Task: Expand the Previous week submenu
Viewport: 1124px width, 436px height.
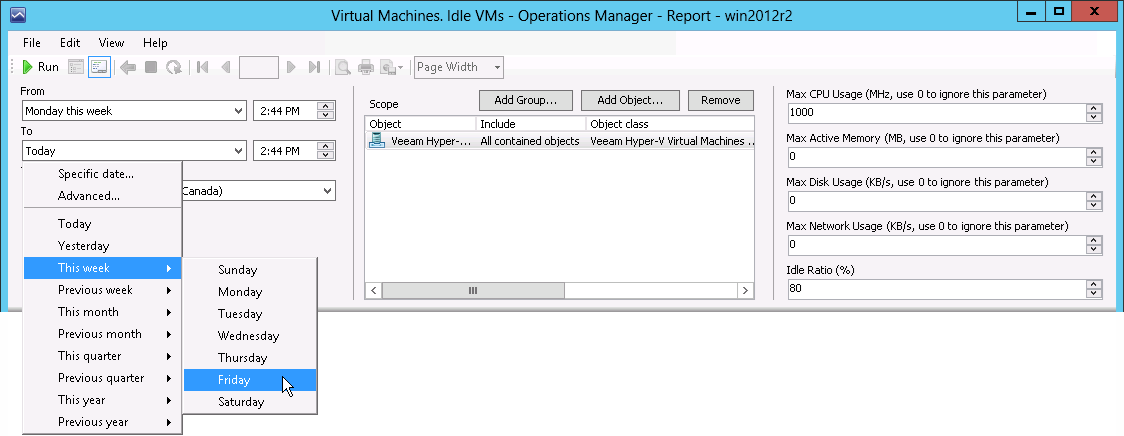Action: click(103, 290)
